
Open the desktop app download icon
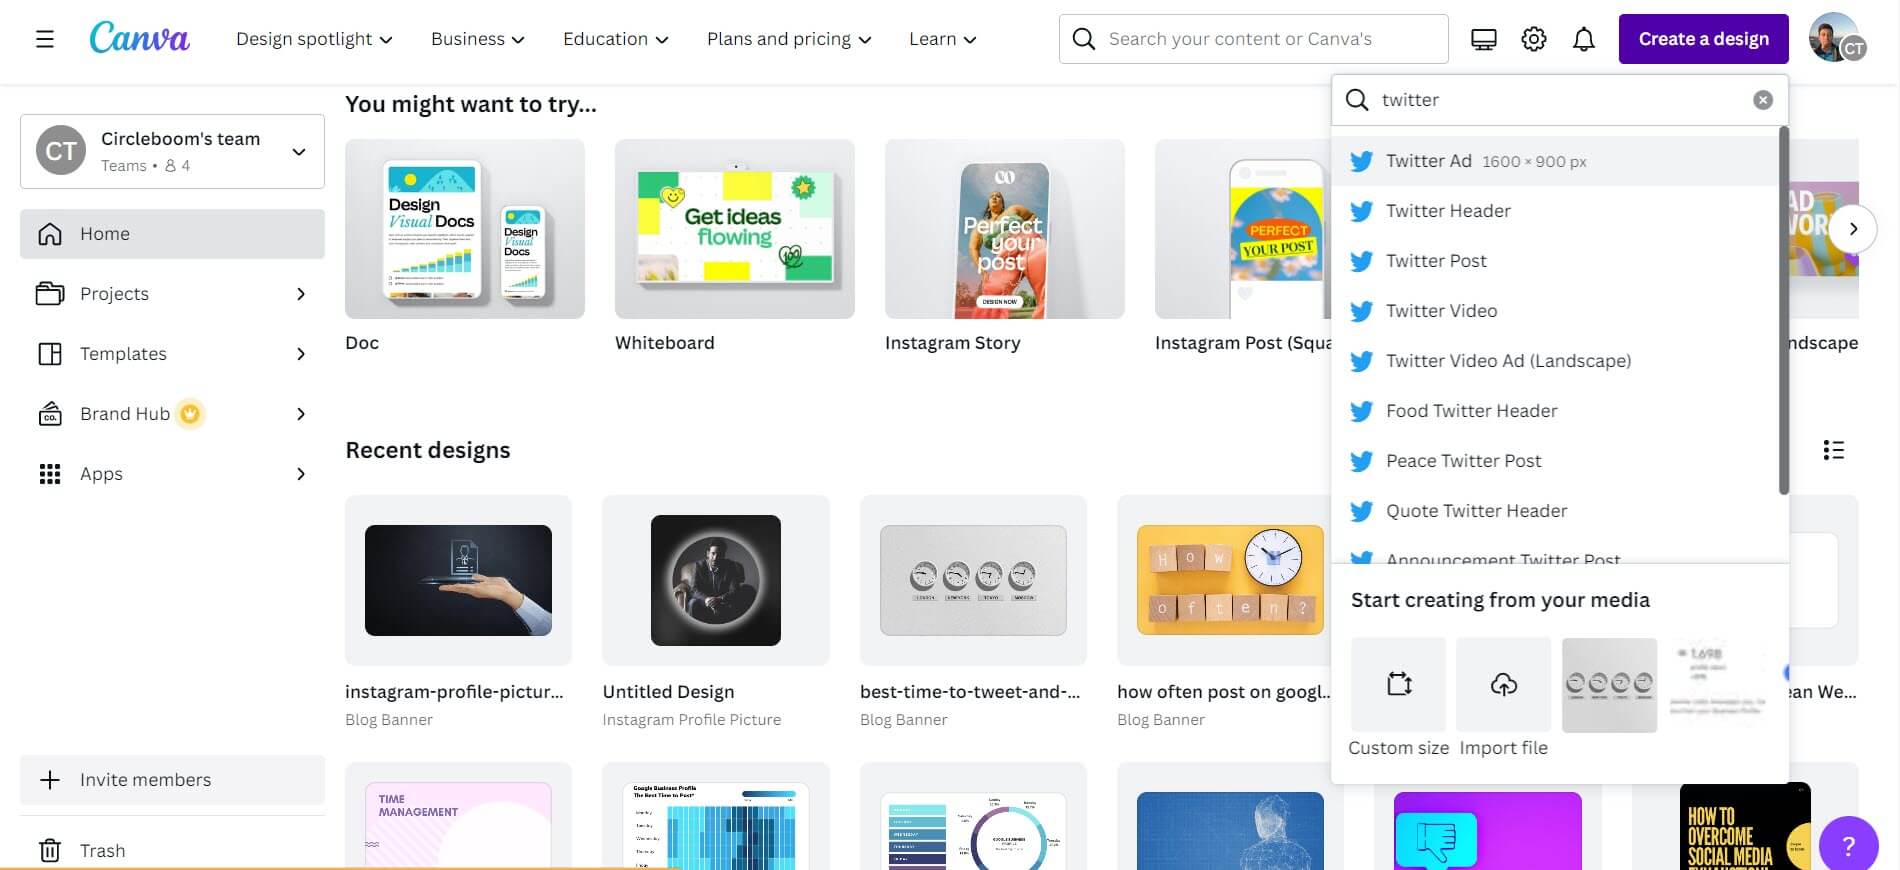pyautogui.click(x=1484, y=39)
